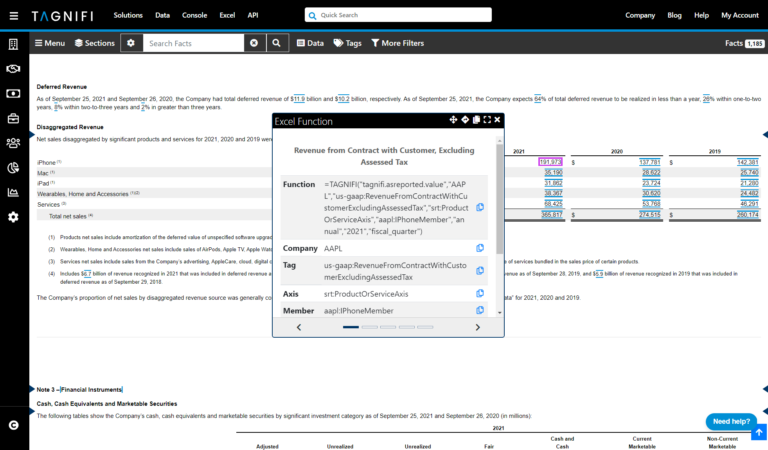
Task: Click the move icon in Excel Function header
Action: [453, 119]
